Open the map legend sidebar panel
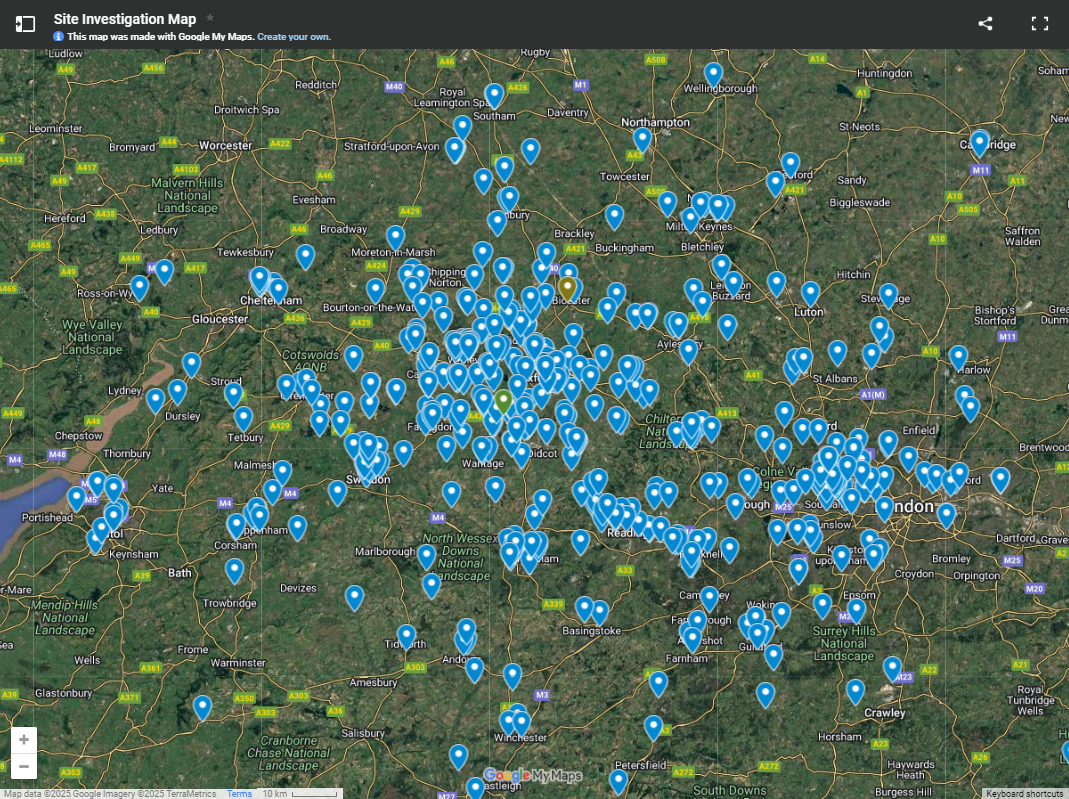The image size is (1069, 799). click(25, 24)
